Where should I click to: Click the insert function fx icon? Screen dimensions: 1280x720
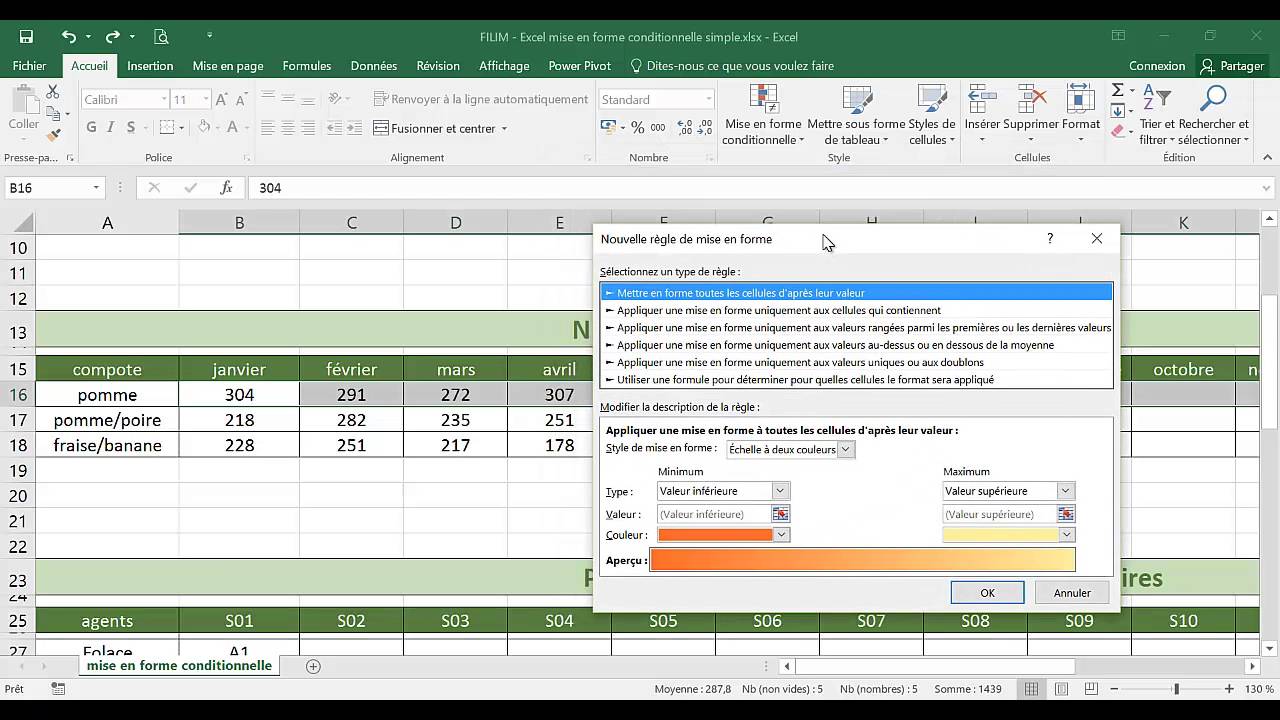click(x=226, y=188)
